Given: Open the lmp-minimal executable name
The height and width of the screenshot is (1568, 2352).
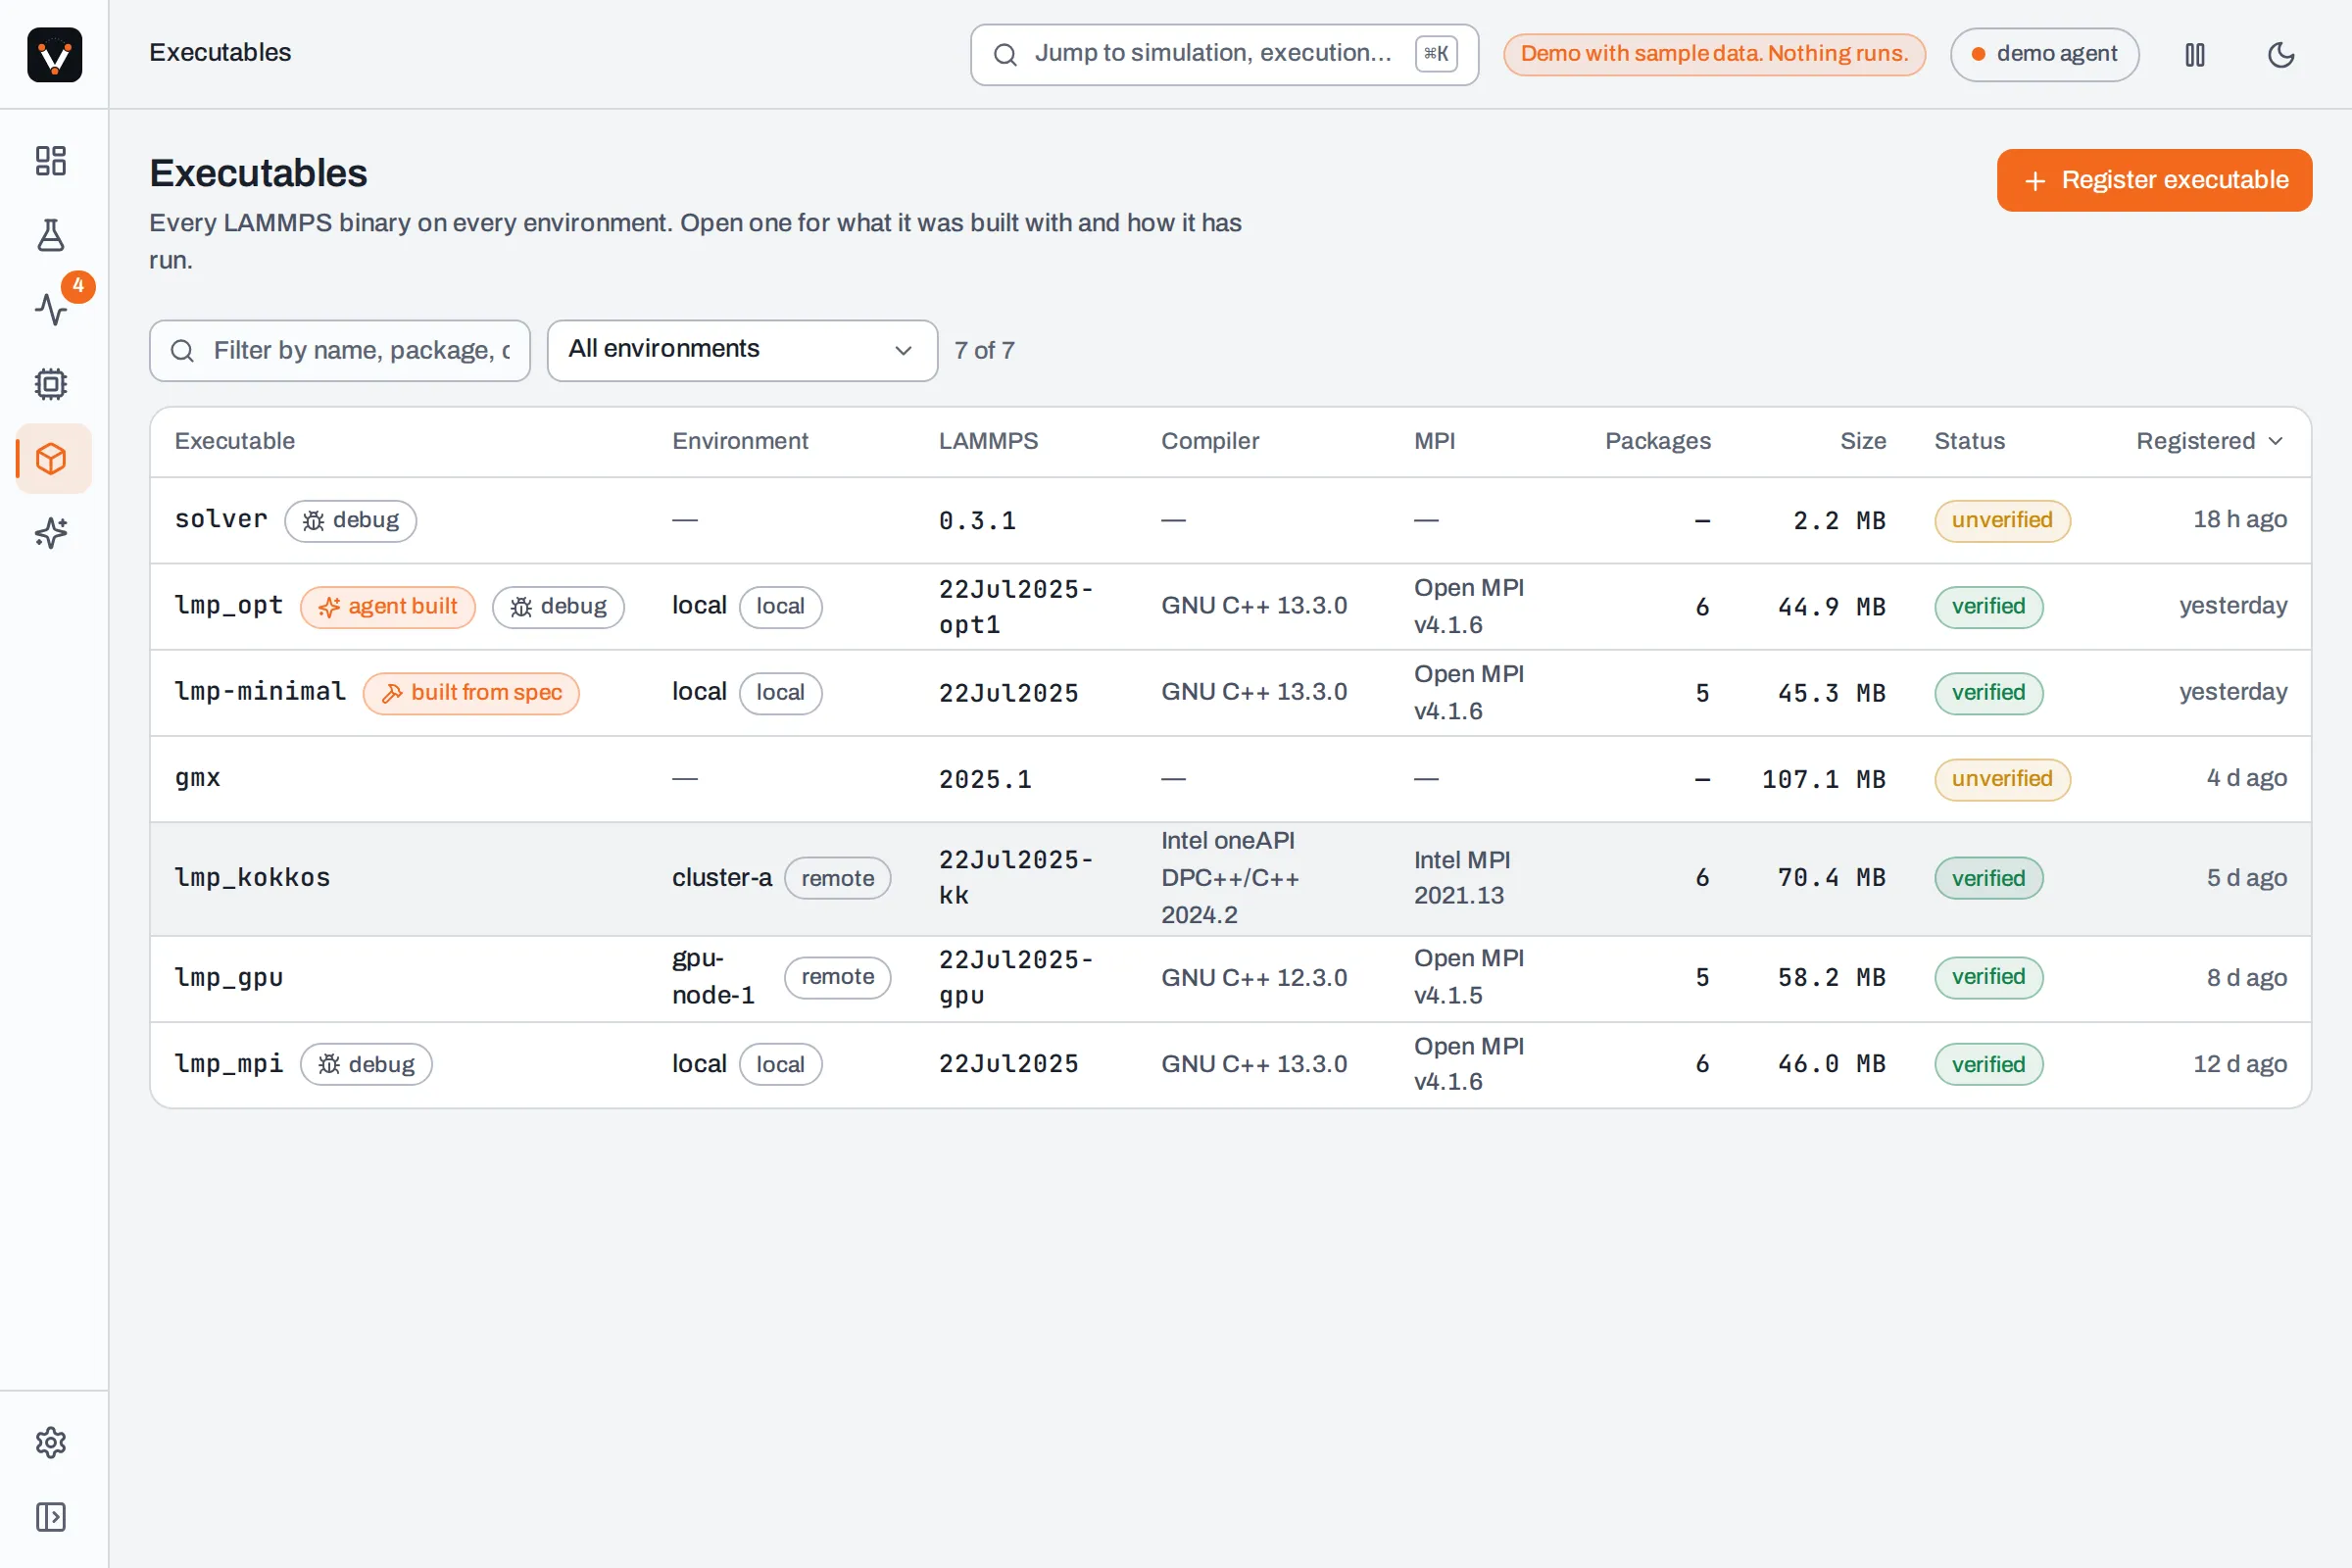Looking at the screenshot, I should click(x=260, y=692).
